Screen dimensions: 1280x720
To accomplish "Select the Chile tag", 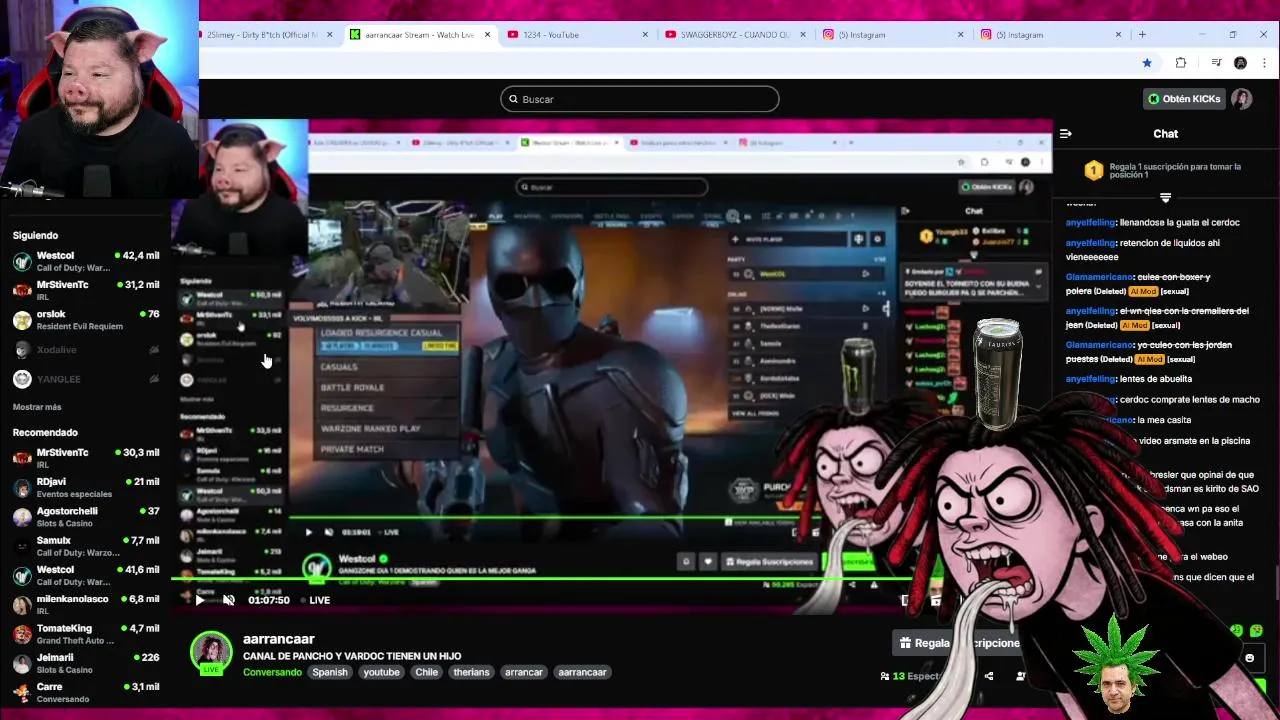I will (427, 672).
